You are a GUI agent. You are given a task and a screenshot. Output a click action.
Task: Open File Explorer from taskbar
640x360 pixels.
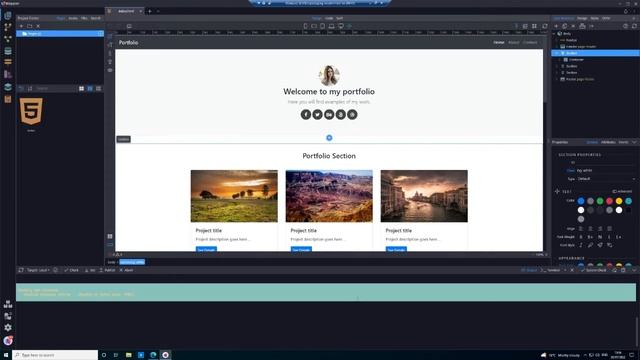pyautogui.click(x=129, y=355)
